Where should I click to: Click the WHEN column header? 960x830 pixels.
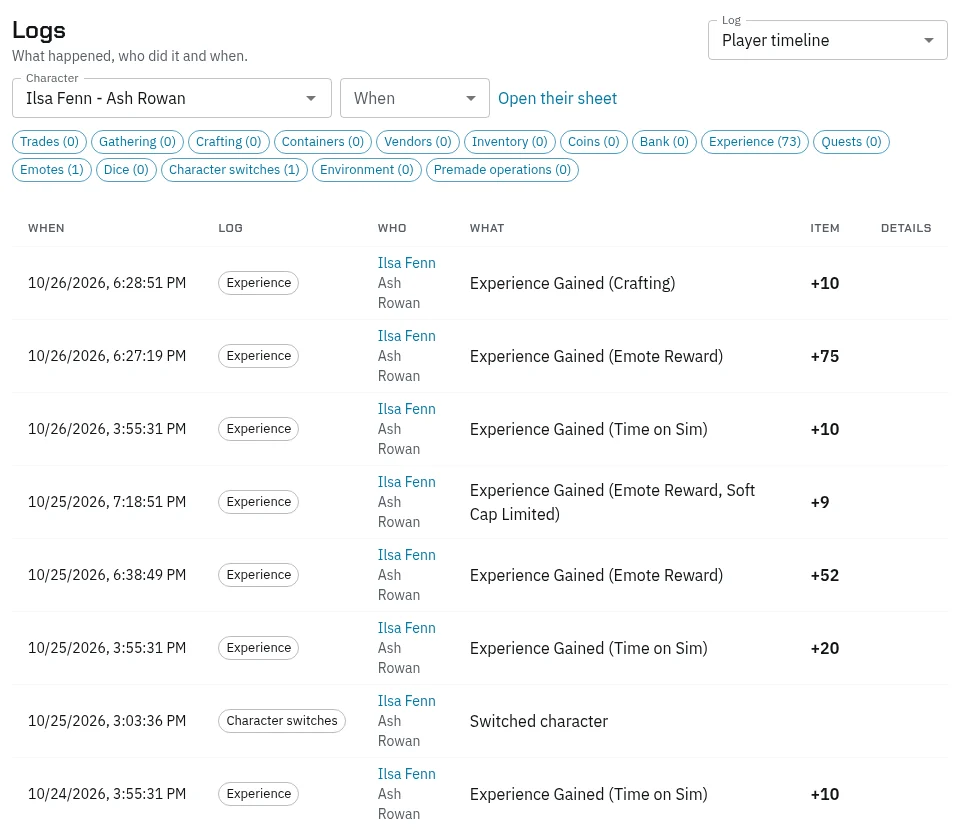pos(46,228)
